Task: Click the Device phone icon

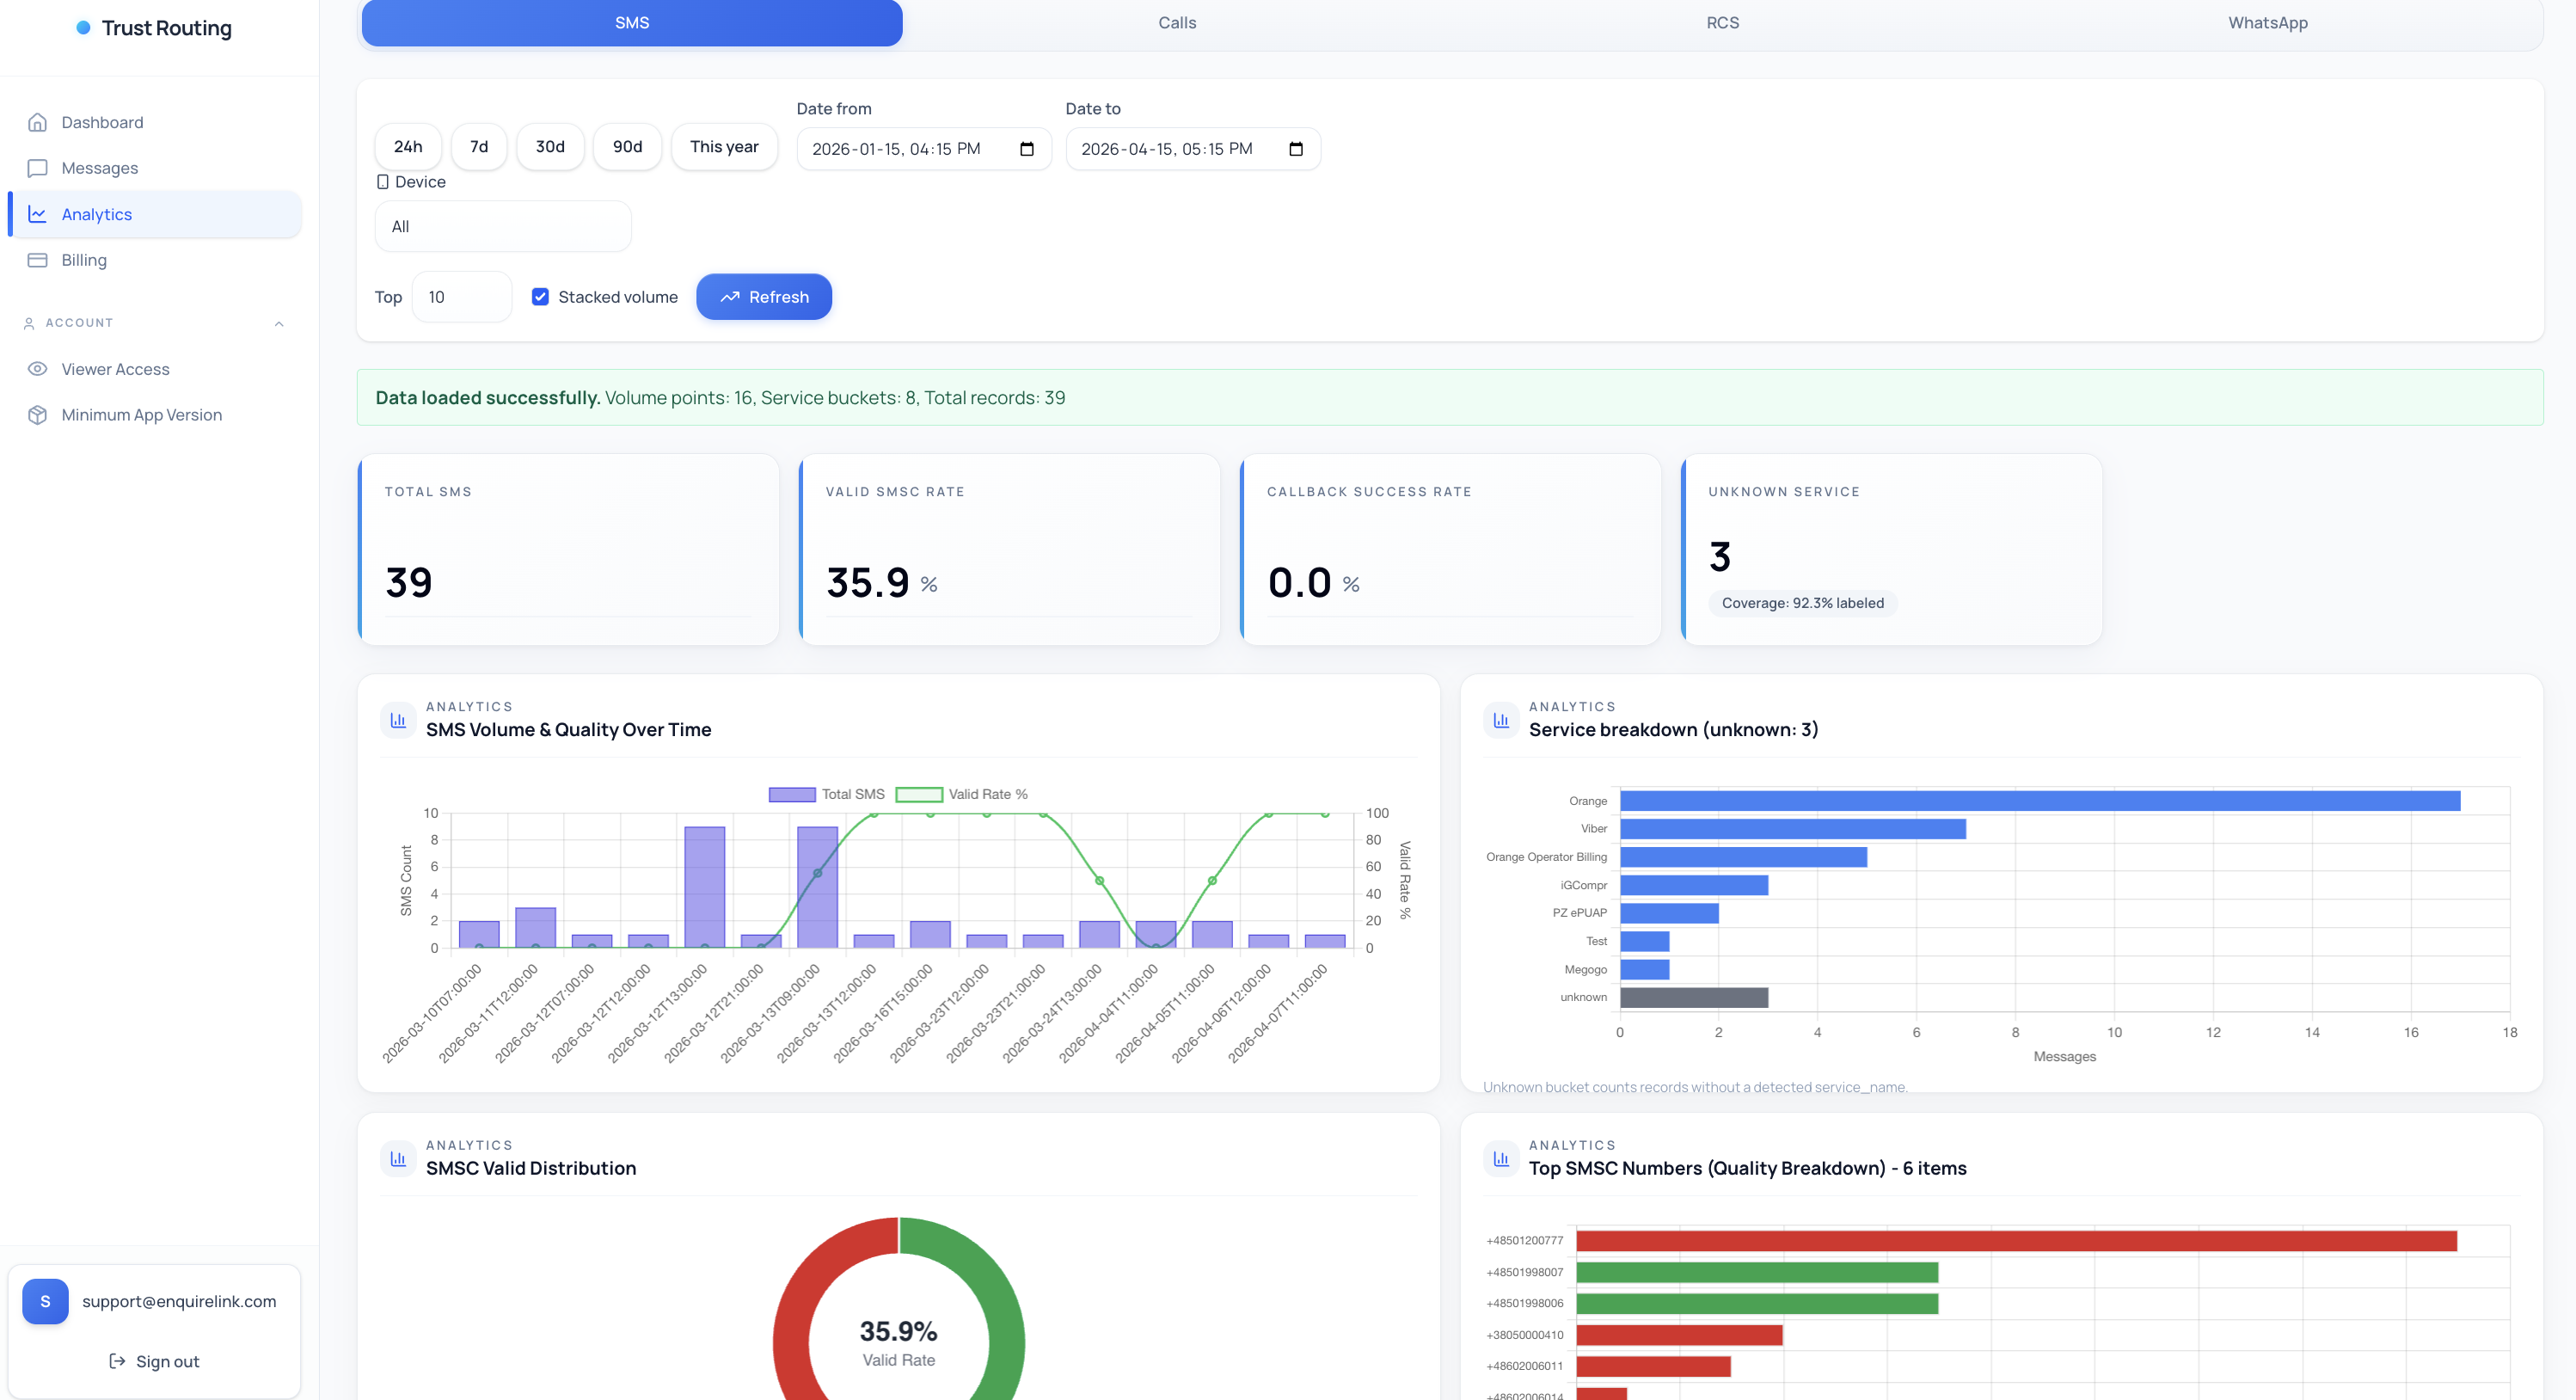Action: pos(382,182)
